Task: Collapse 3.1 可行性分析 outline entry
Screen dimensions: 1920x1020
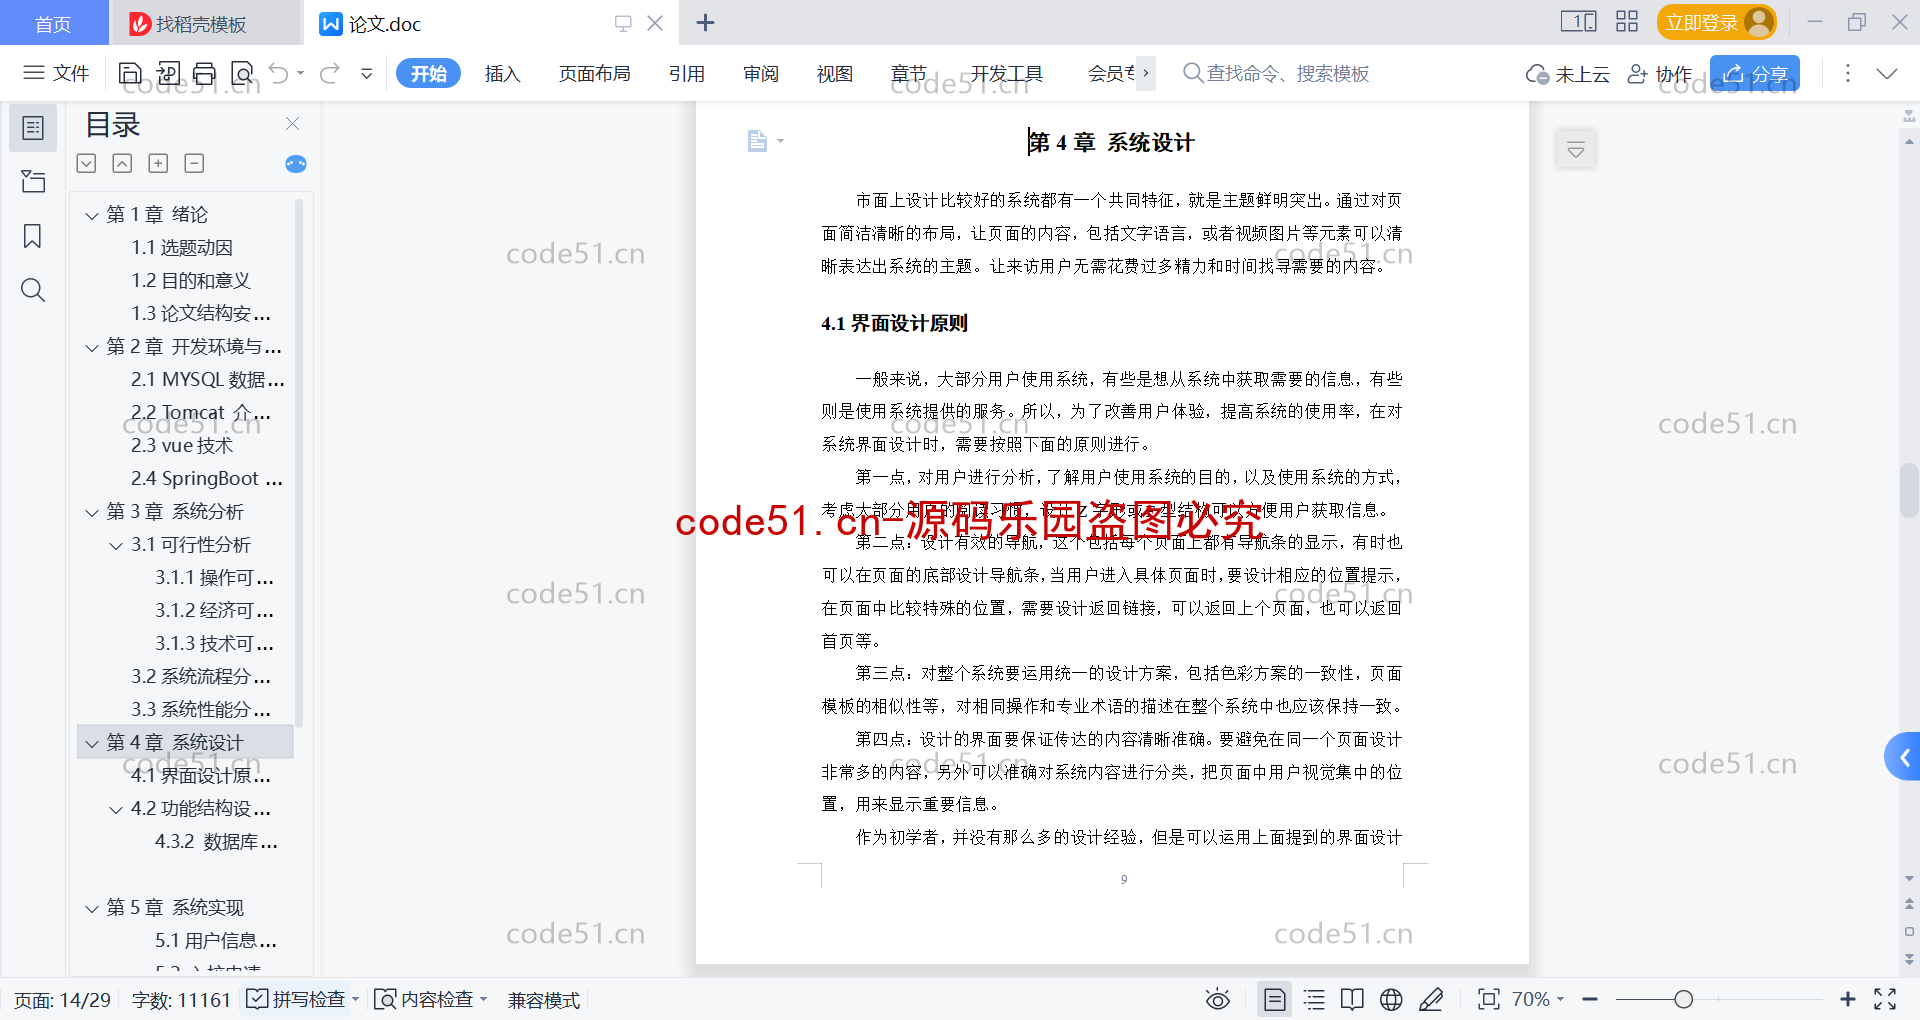Action: 116,545
